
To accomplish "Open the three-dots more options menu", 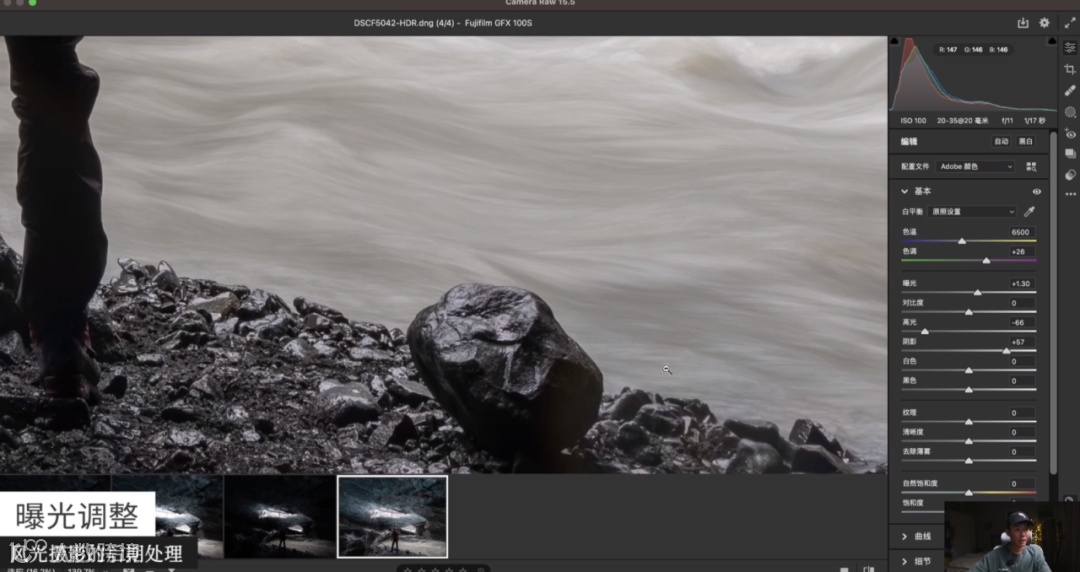I will coord(1070,194).
